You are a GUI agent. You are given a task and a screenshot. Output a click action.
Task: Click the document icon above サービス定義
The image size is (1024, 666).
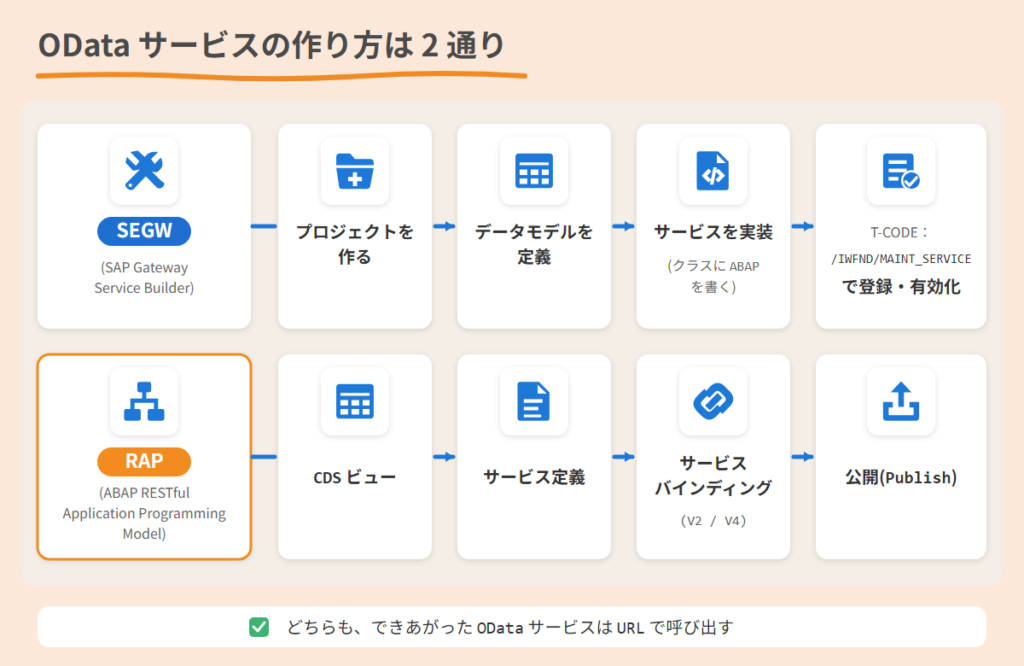click(534, 402)
